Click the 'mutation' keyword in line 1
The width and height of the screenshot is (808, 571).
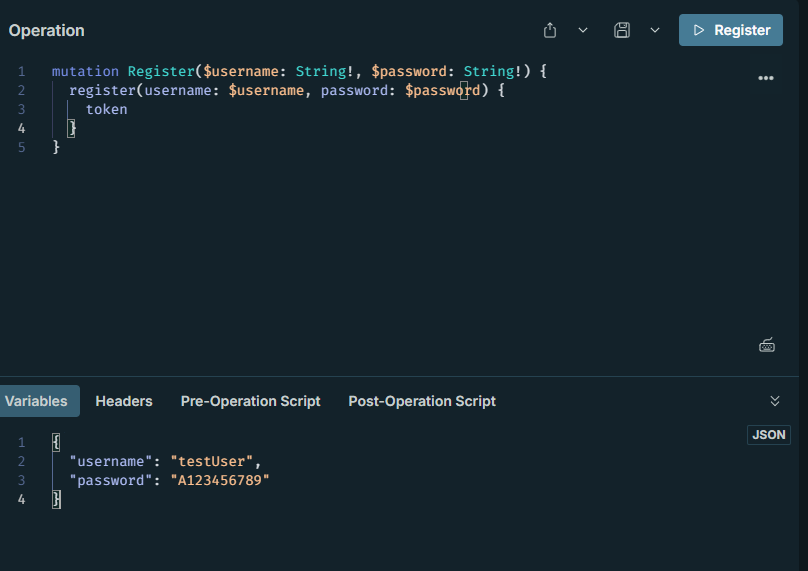pos(85,71)
